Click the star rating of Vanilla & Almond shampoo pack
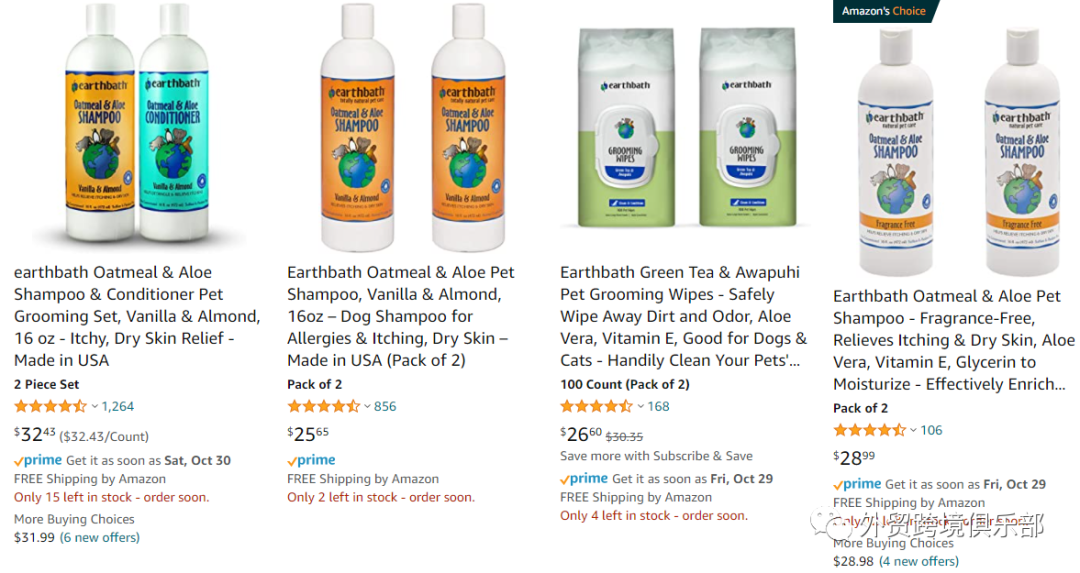Screen dimensions: 1080x573 tap(324, 406)
